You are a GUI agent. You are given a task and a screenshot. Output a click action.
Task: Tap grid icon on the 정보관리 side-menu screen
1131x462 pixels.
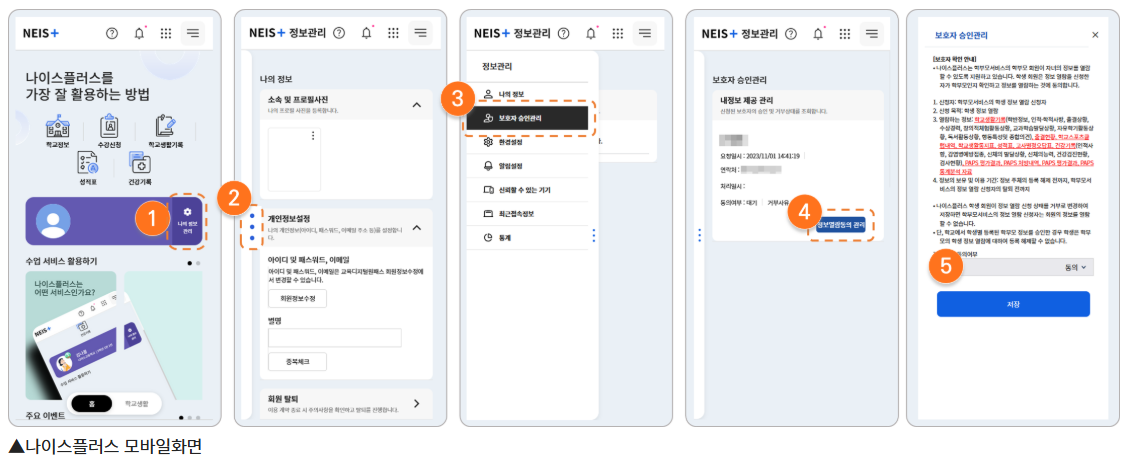click(x=618, y=33)
